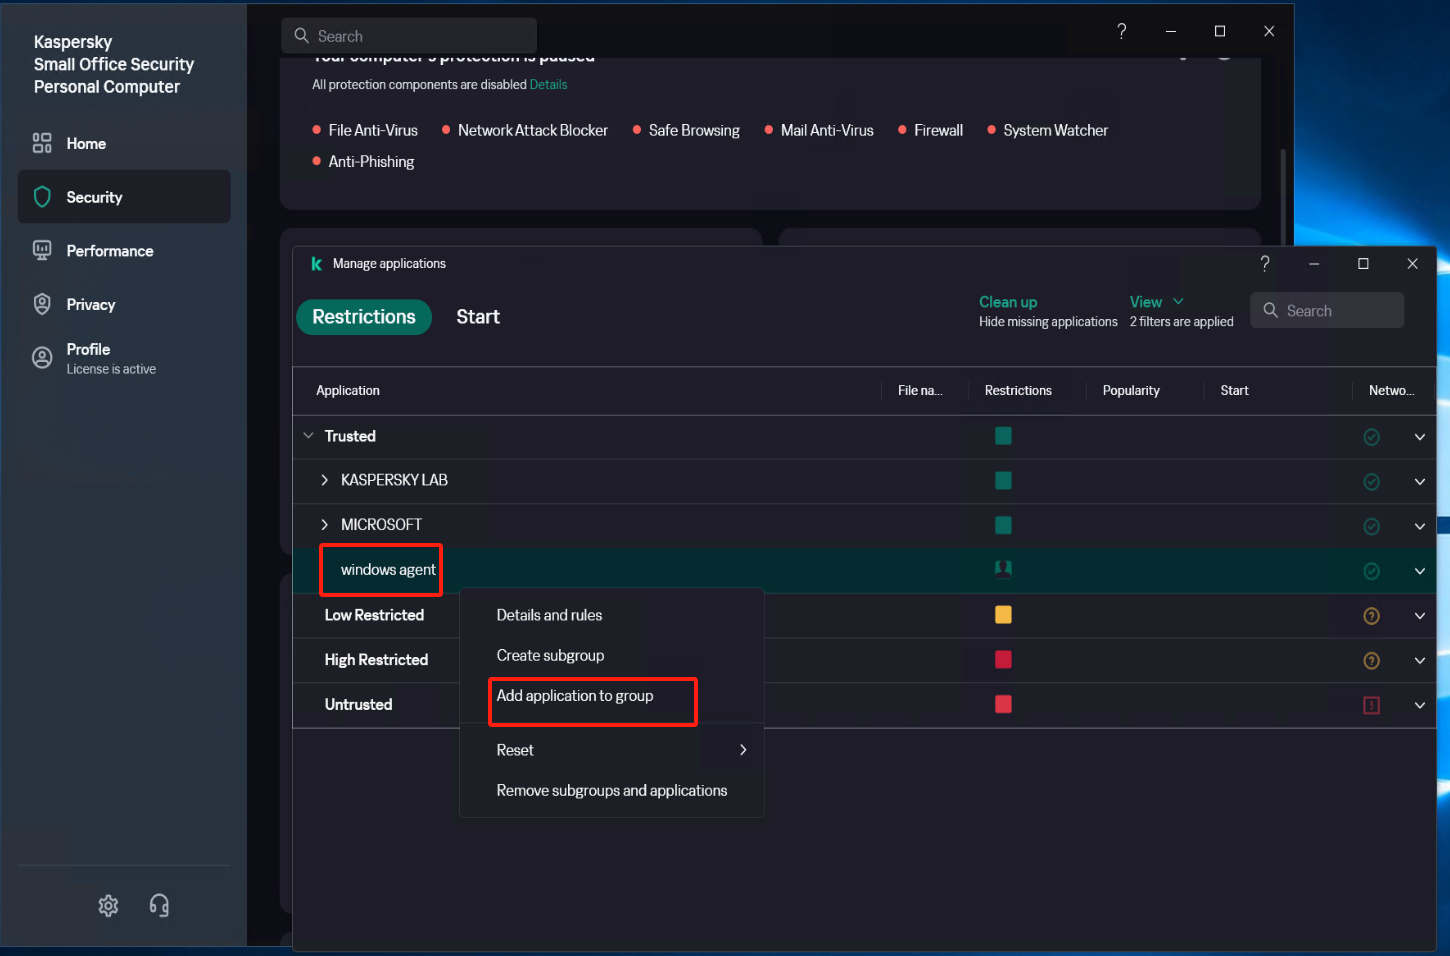Viewport: 1450px width, 956px height.
Task: Click the Privacy icon in sidebar
Action: pyautogui.click(x=42, y=305)
